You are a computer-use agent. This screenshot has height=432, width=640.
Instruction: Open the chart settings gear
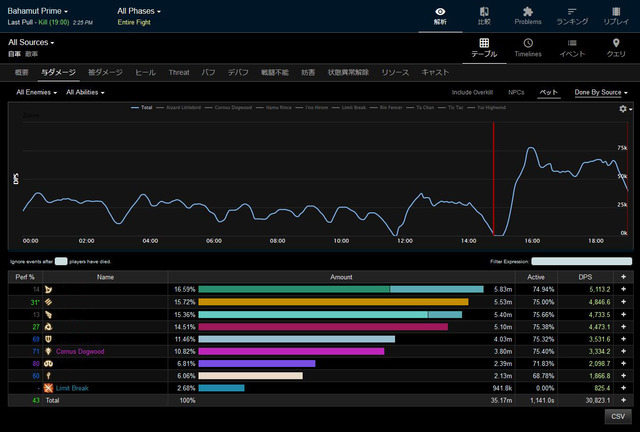coord(623,109)
